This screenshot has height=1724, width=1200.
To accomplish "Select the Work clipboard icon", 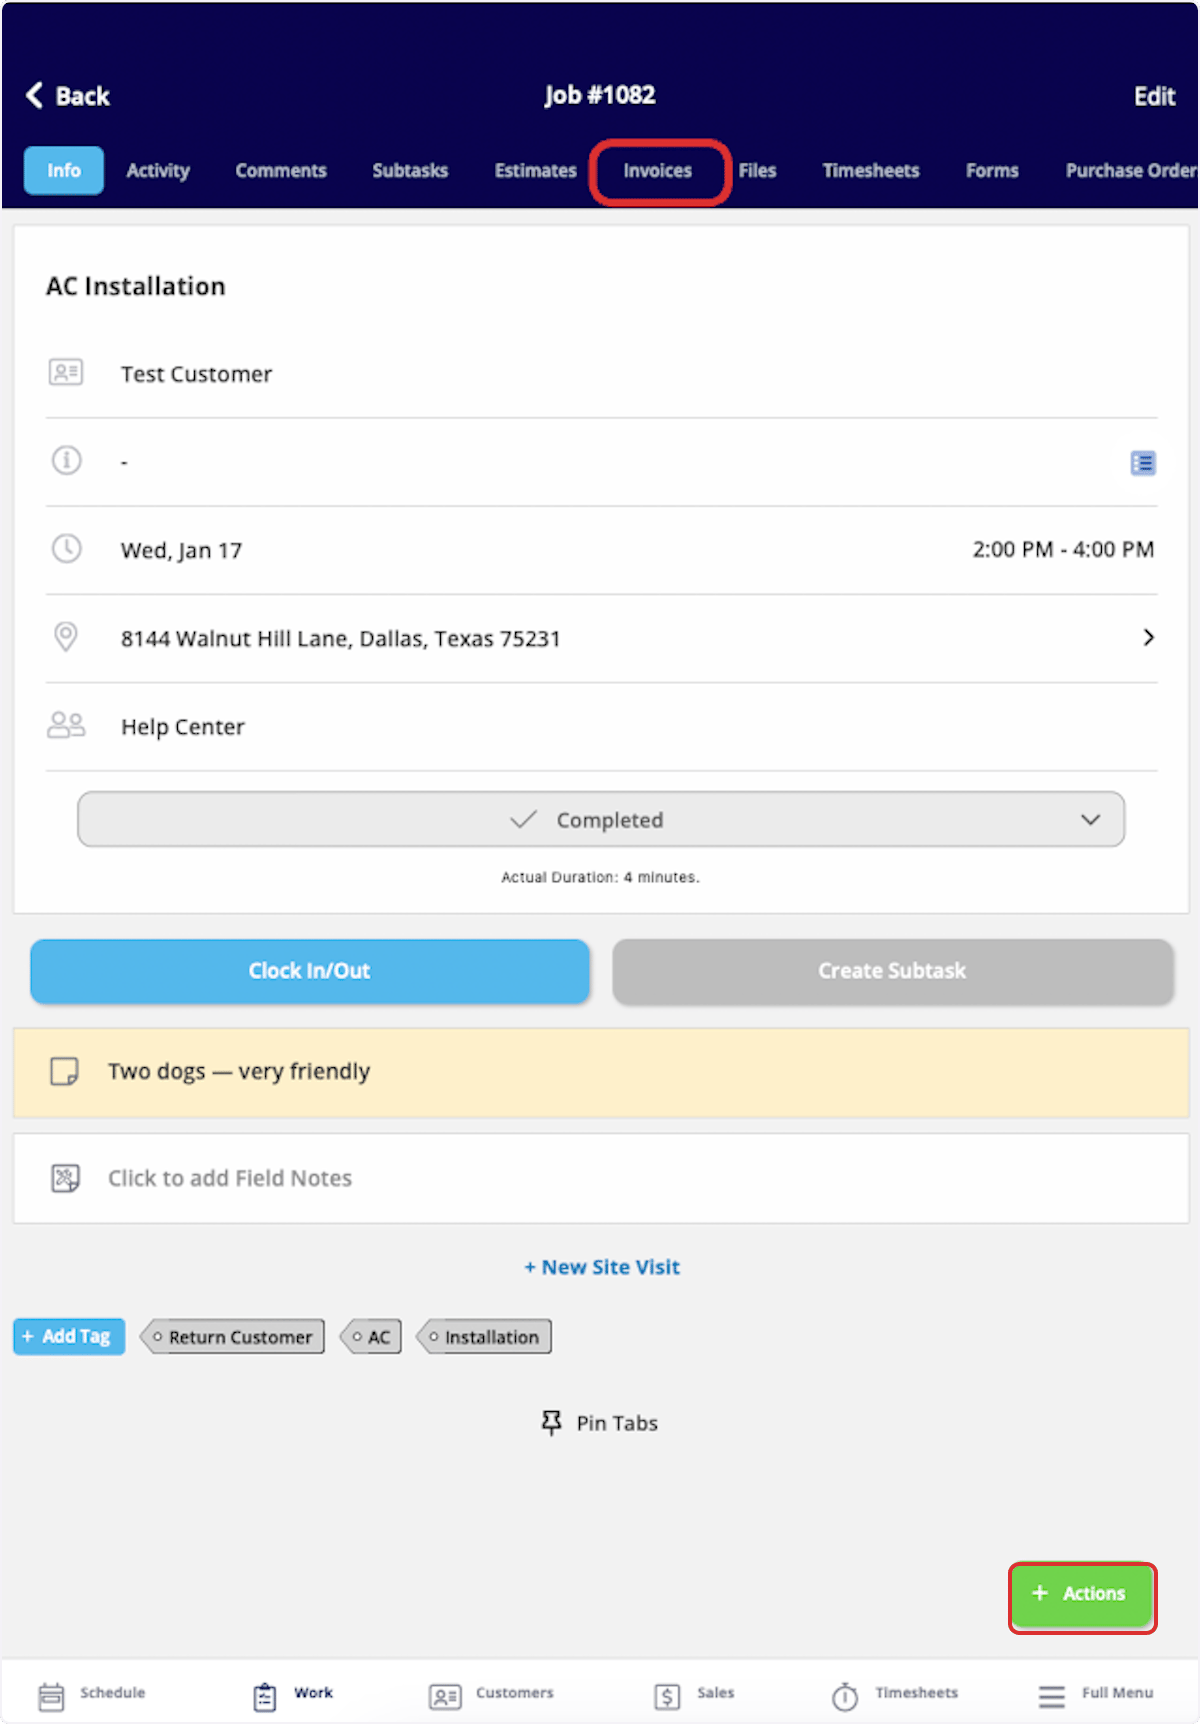I will (x=265, y=1696).
